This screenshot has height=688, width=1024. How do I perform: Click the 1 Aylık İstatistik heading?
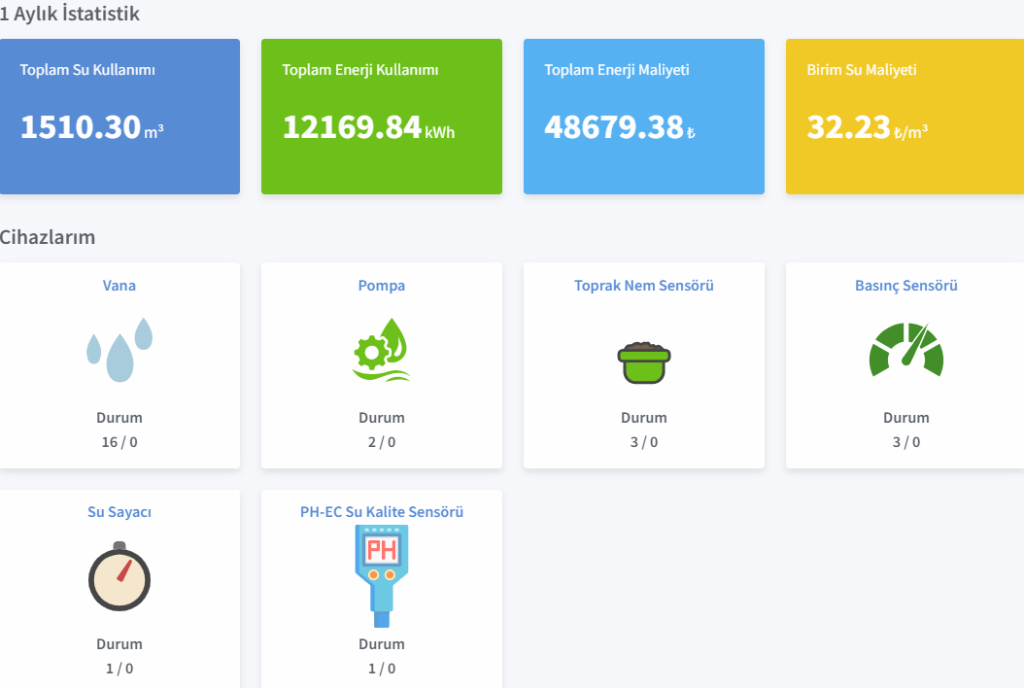(70, 14)
